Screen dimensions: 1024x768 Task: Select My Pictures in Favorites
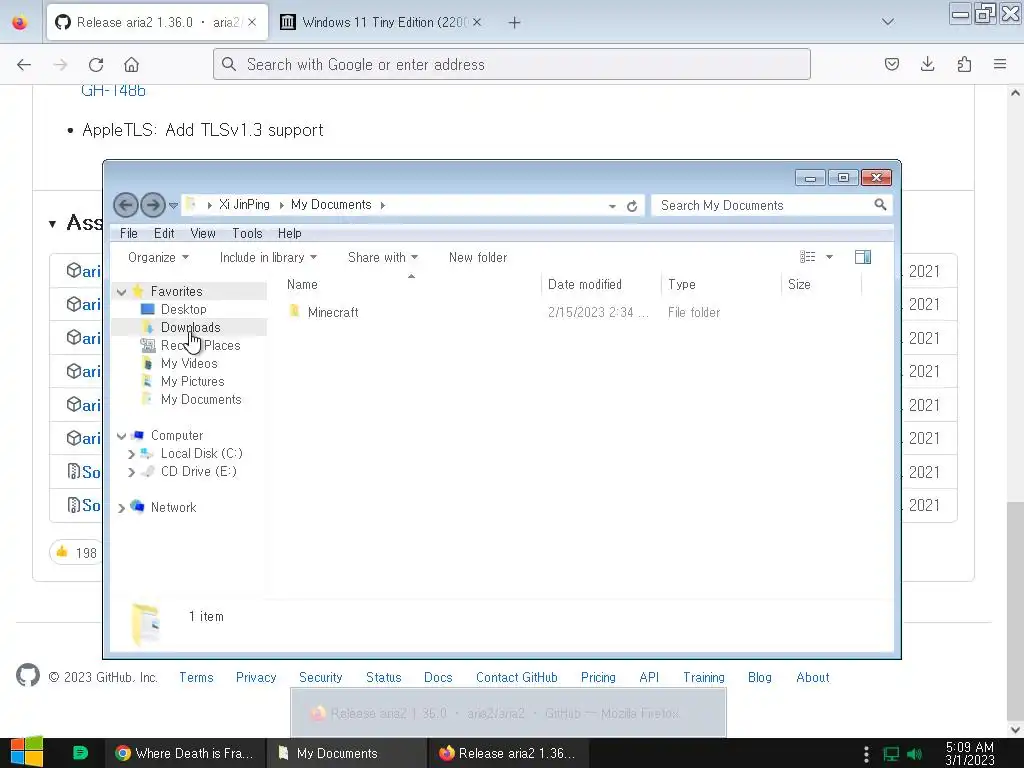point(192,381)
